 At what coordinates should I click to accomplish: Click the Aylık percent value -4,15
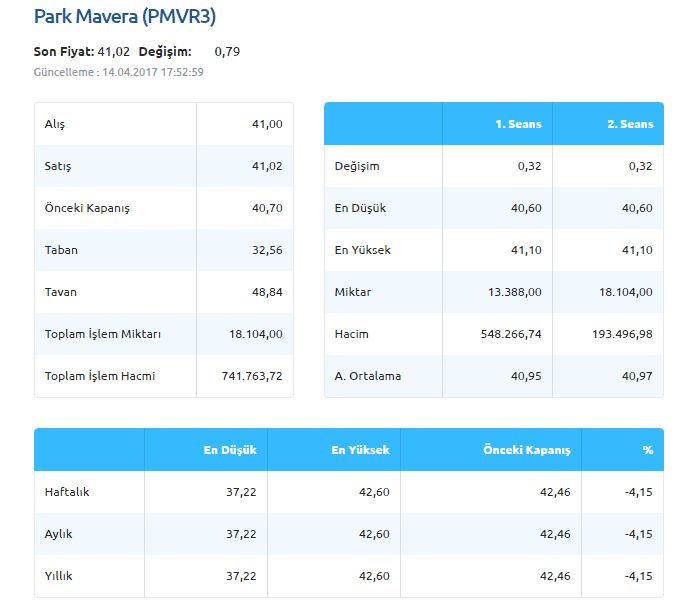click(x=639, y=534)
